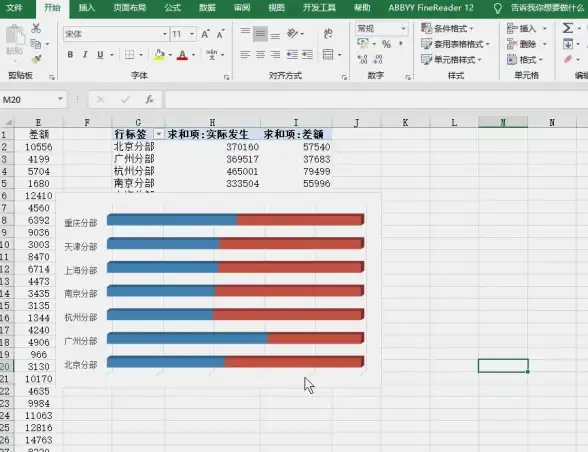Open the font color dropdown arrow
Image resolution: width=588 pixels, height=452 pixels.
click(194, 55)
